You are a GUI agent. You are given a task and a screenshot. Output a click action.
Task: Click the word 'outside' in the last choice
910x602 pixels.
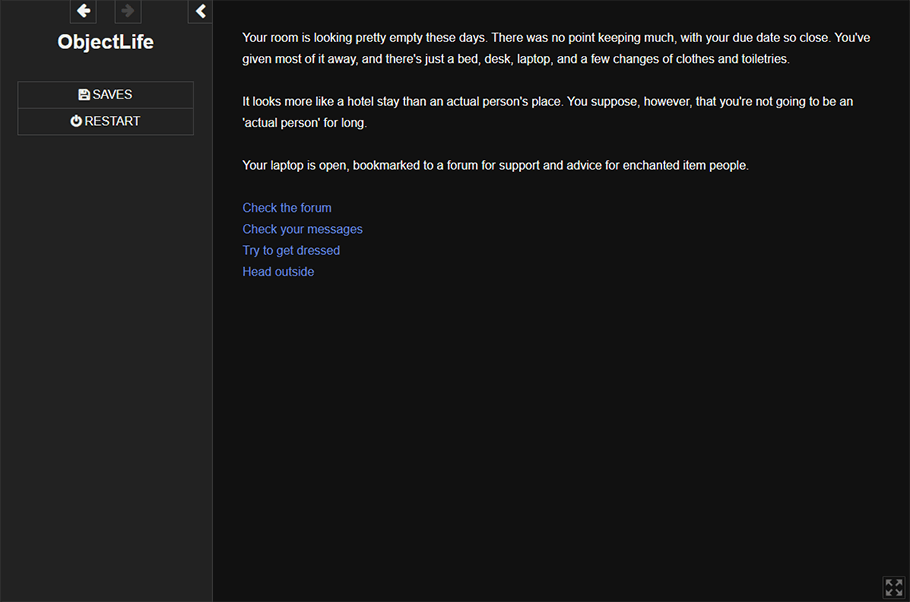click(295, 272)
